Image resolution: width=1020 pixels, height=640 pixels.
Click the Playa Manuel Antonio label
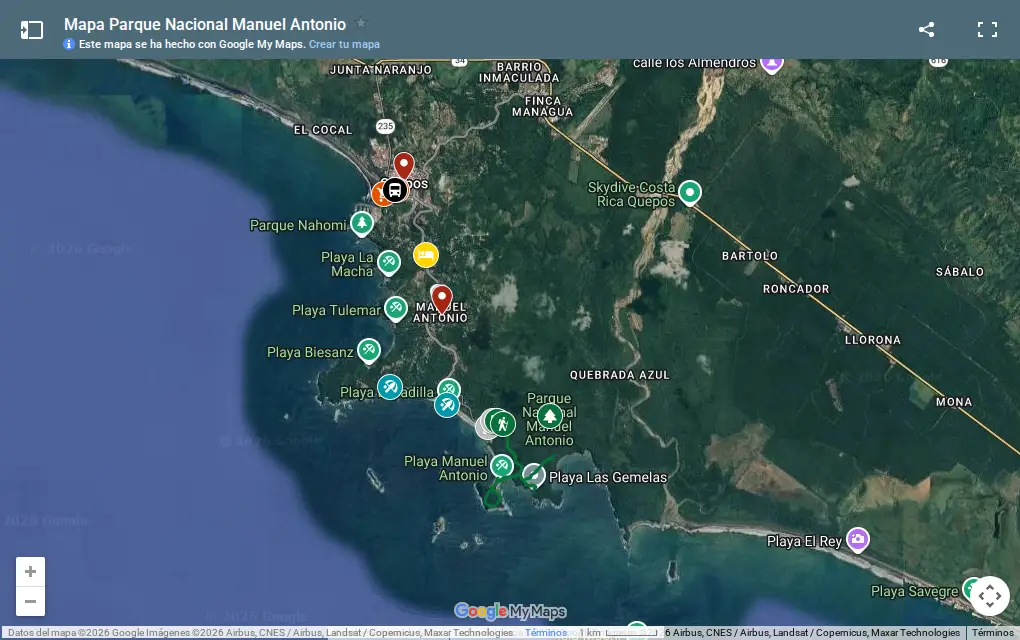point(446,468)
